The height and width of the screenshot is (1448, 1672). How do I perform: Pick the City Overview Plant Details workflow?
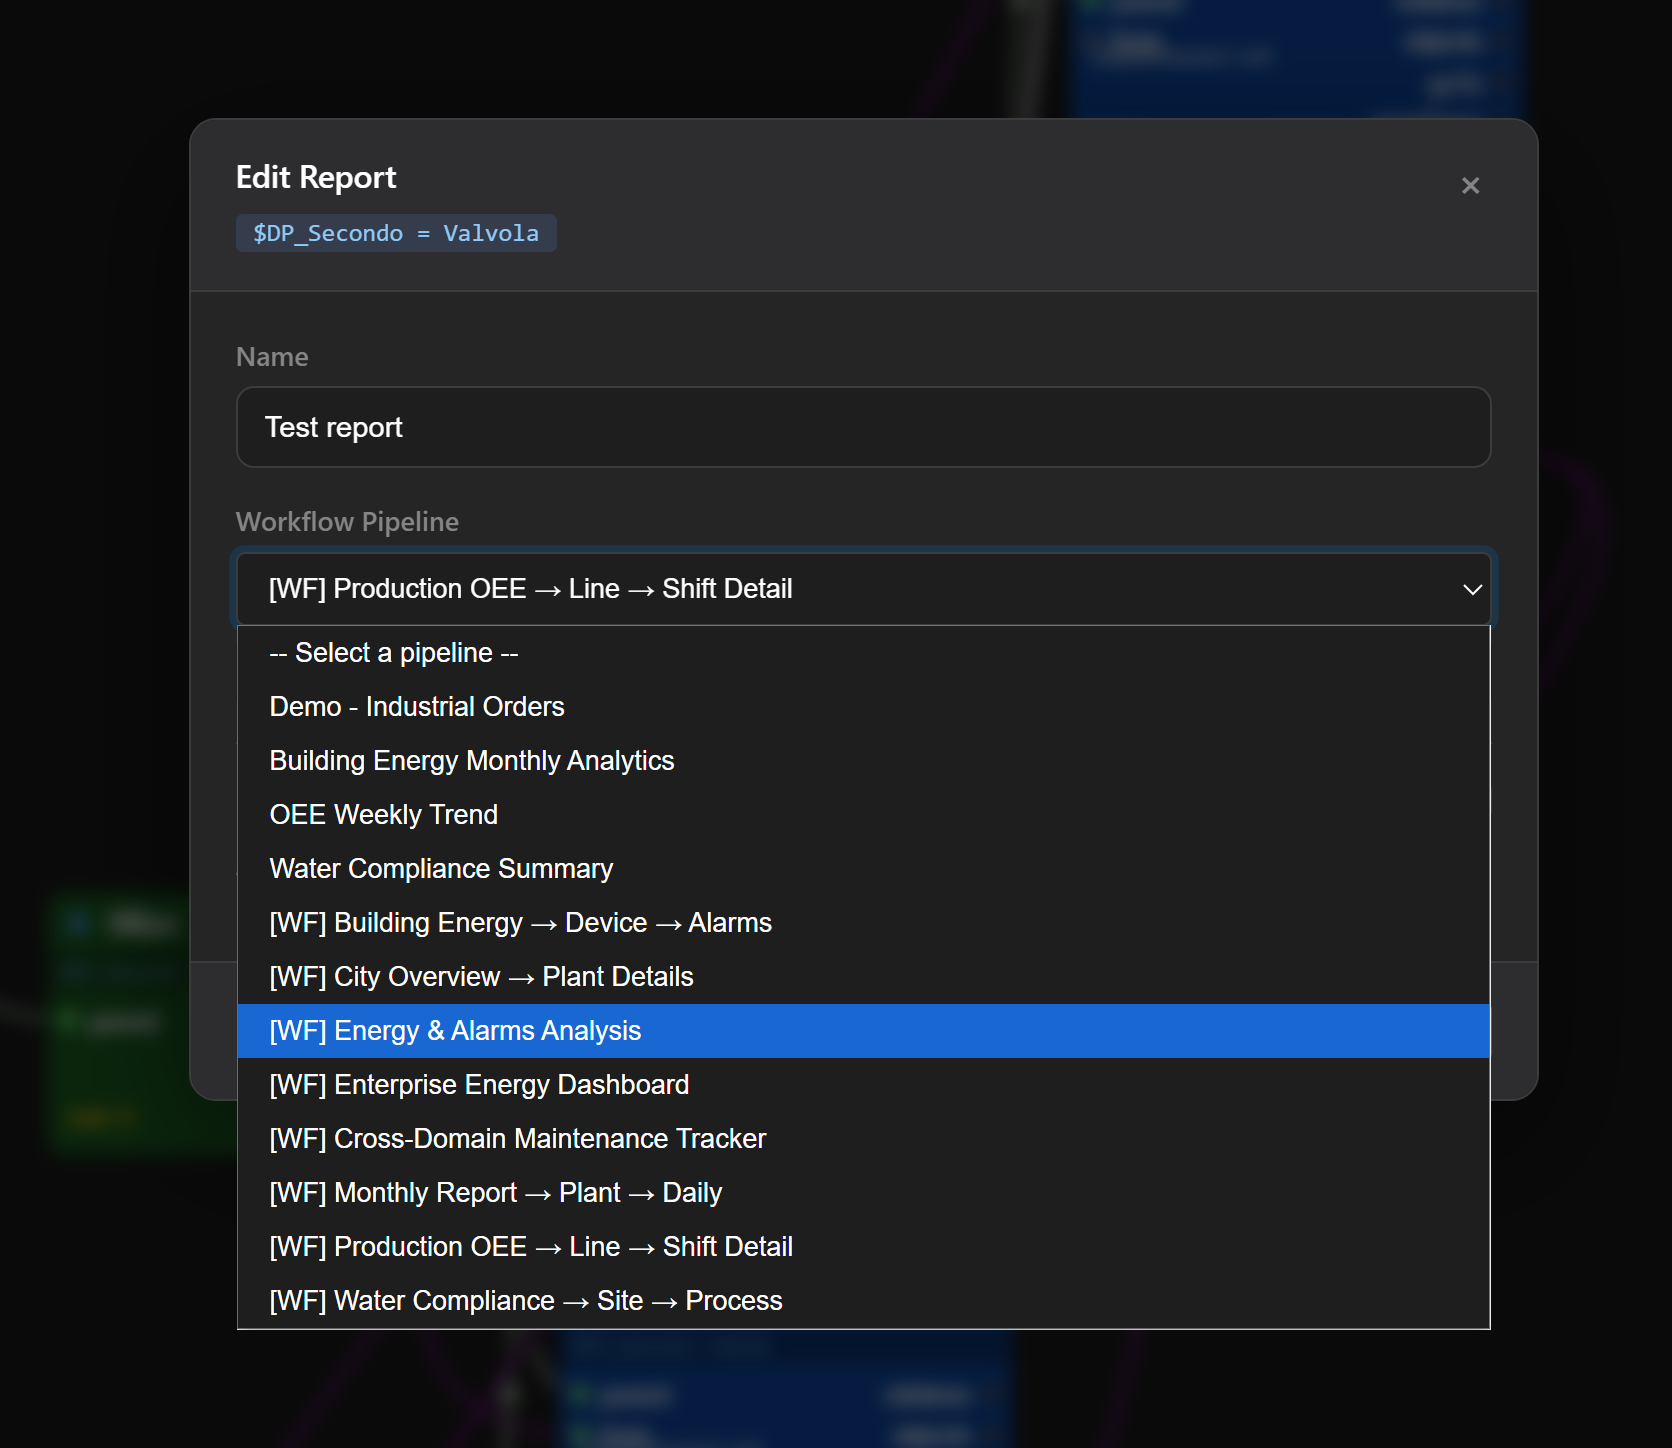(x=481, y=976)
